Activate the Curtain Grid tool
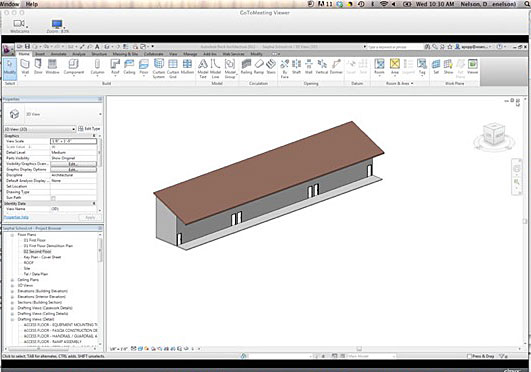 173,68
